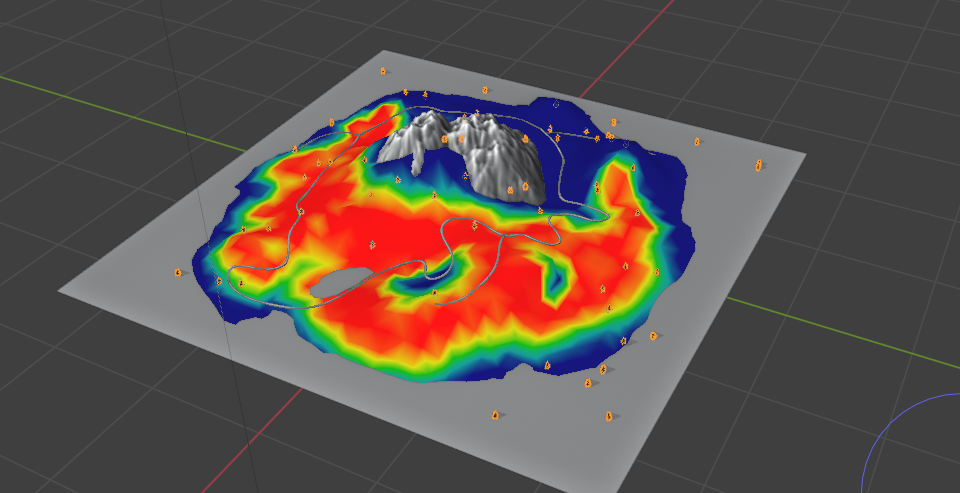960x493 pixels.
Task: Select the orange marker nearest the plane's right corner
Action: pyautogui.click(x=759, y=165)
